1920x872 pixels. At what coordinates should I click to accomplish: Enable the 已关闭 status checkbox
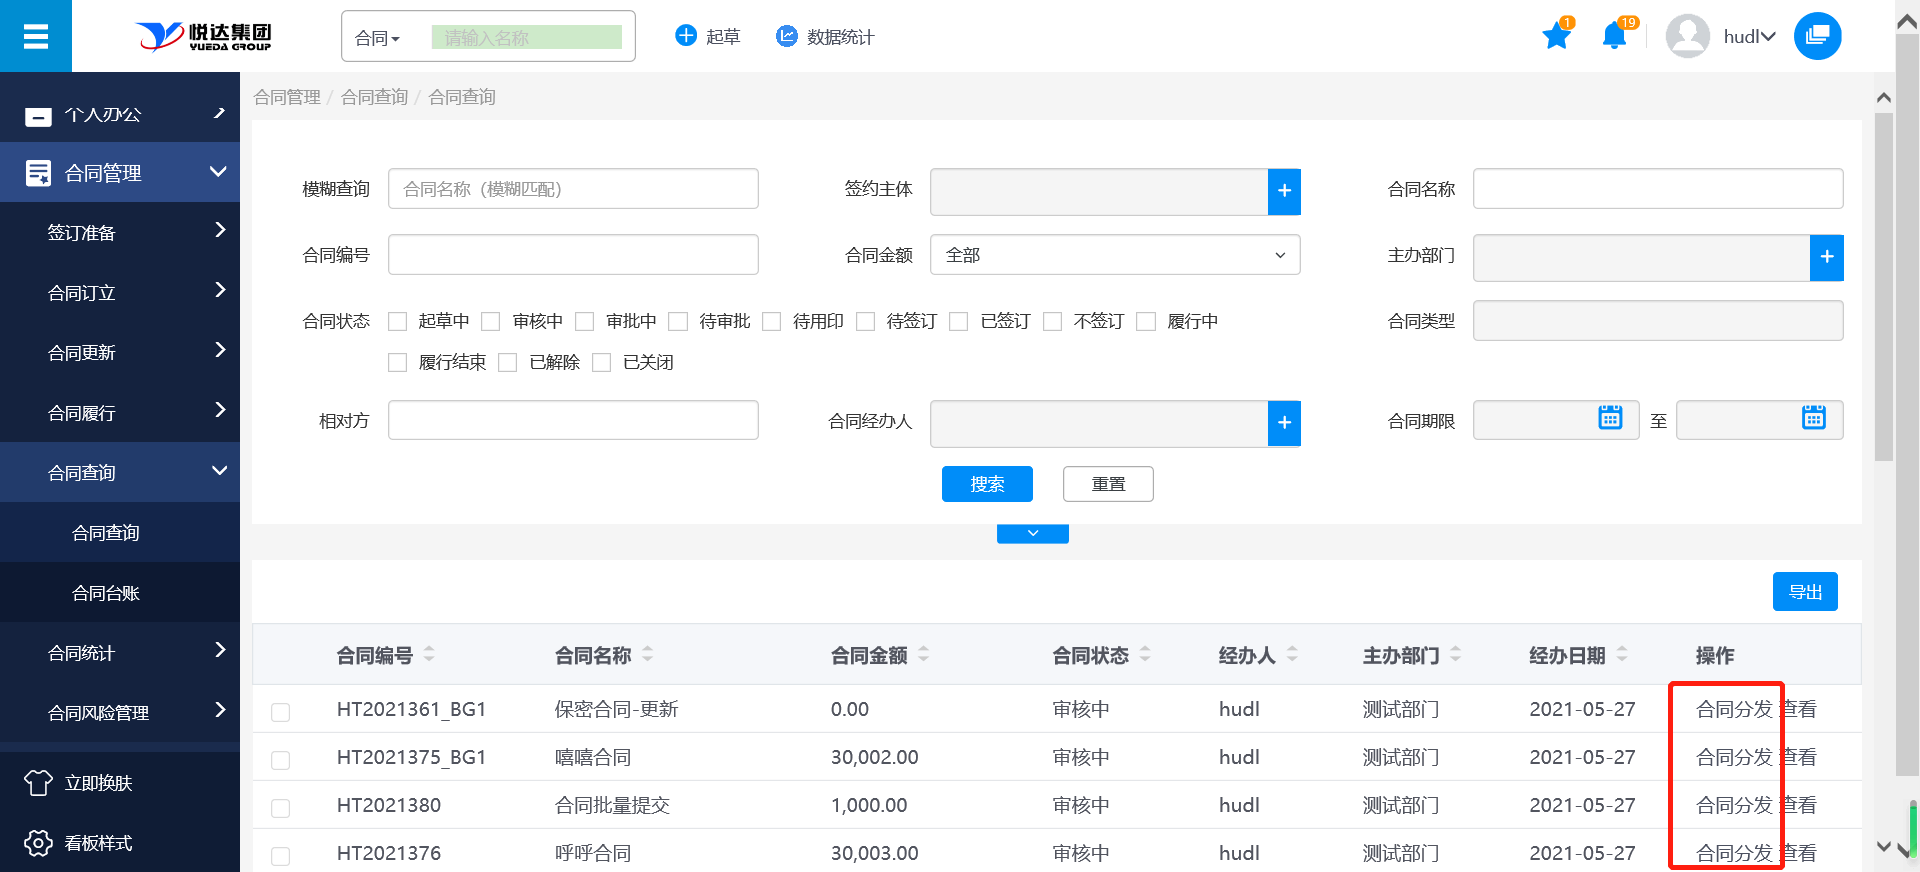602,363
